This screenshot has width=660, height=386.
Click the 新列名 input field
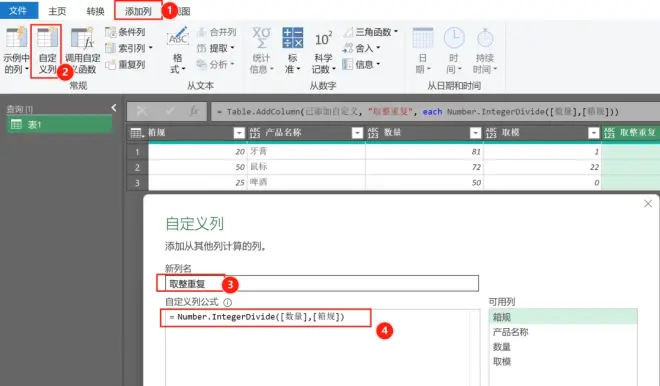322,283
